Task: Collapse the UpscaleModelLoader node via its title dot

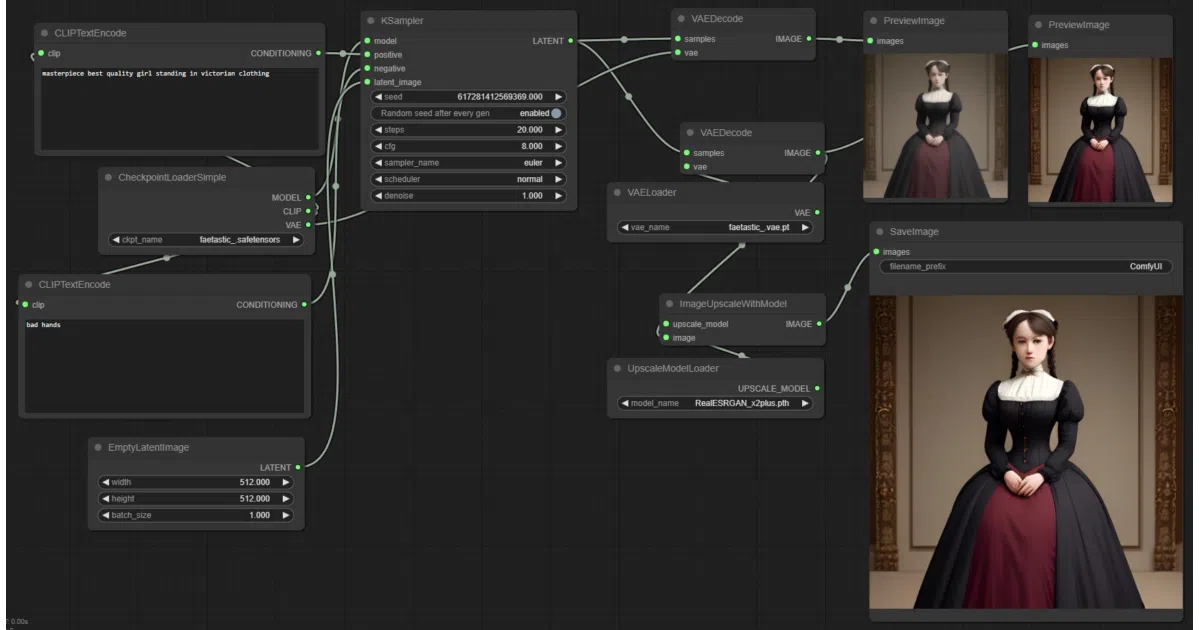Action: 616,368
